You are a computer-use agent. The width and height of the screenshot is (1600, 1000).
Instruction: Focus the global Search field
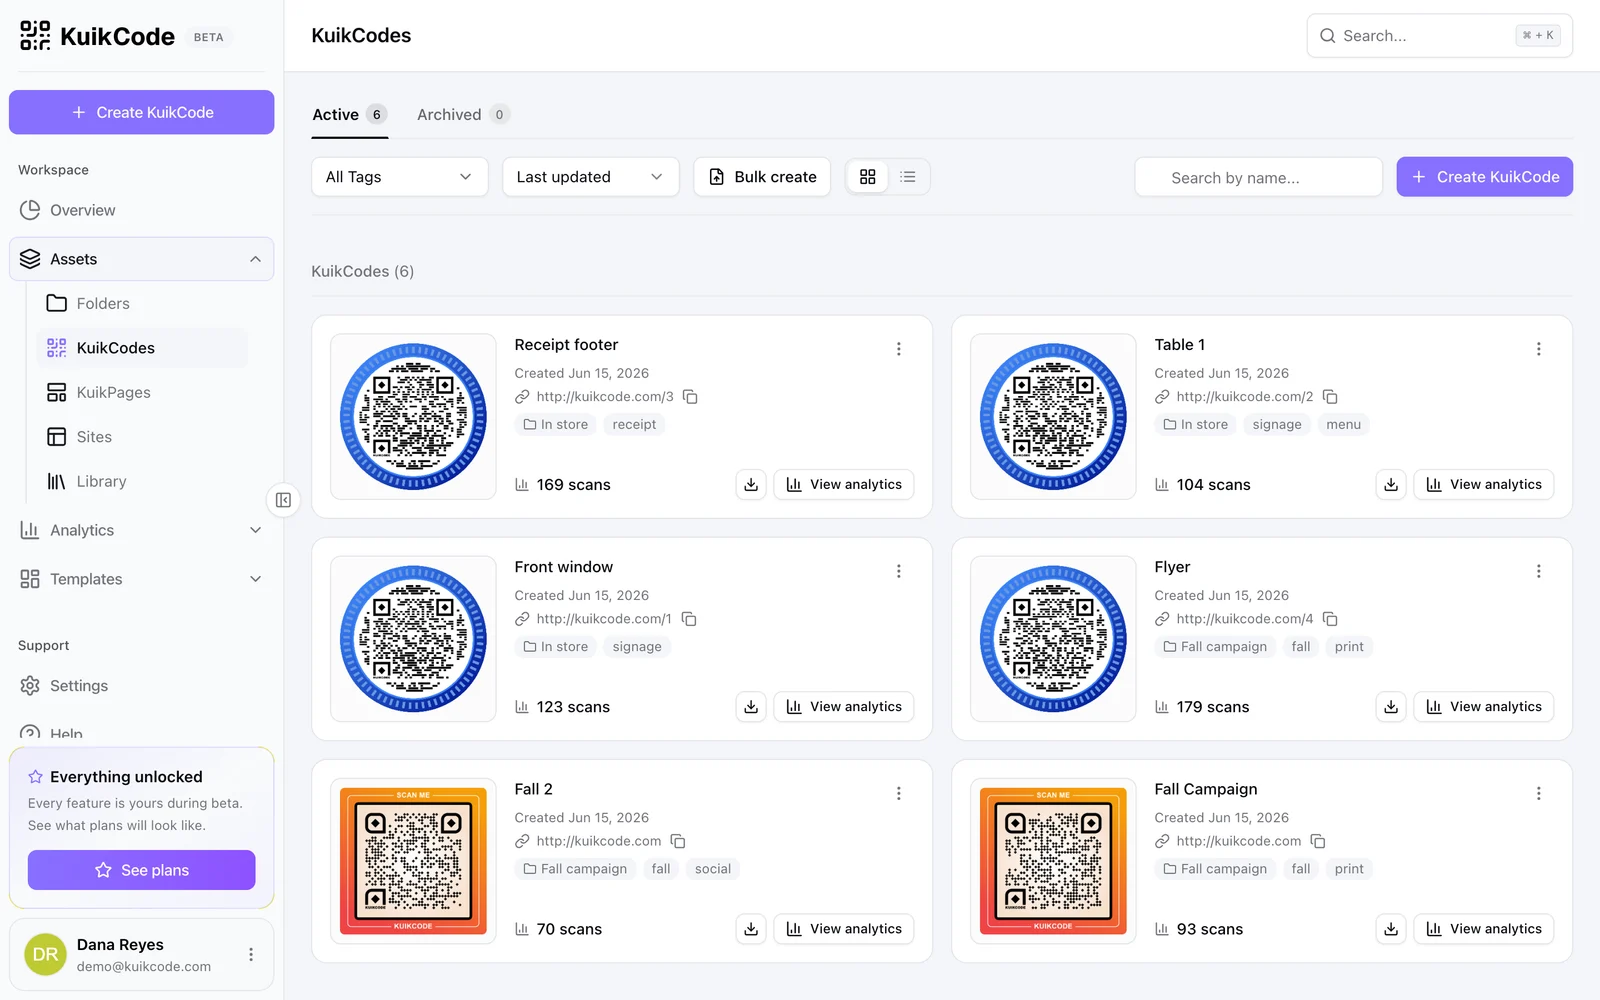pyautogui.click(x=1440, y=36)
